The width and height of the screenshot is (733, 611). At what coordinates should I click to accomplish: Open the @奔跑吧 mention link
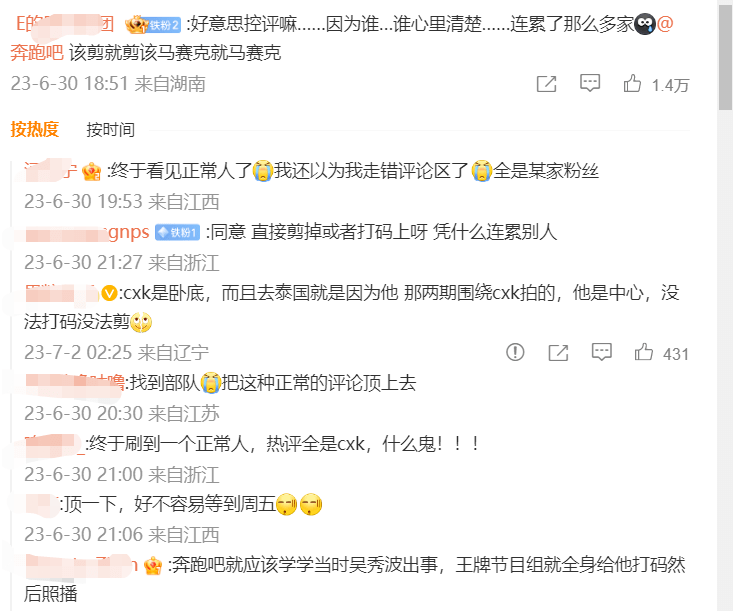[37, 52]
